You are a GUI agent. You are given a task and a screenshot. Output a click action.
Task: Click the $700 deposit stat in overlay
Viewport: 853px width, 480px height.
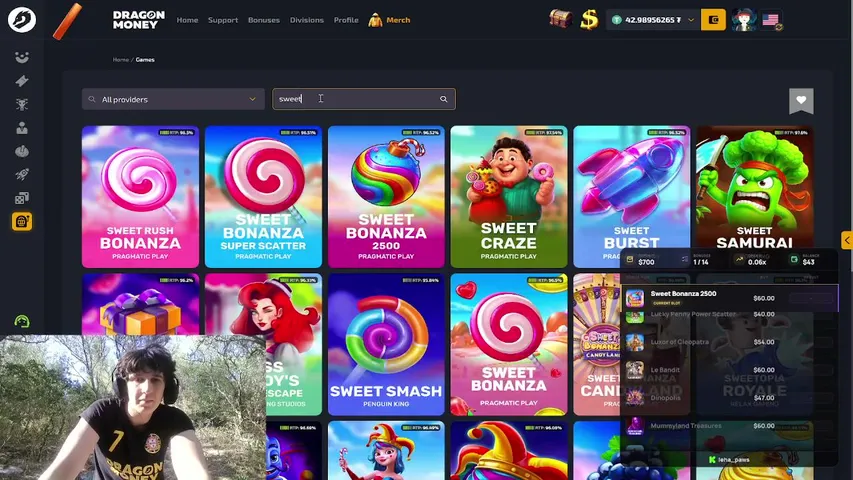(646, 260)
